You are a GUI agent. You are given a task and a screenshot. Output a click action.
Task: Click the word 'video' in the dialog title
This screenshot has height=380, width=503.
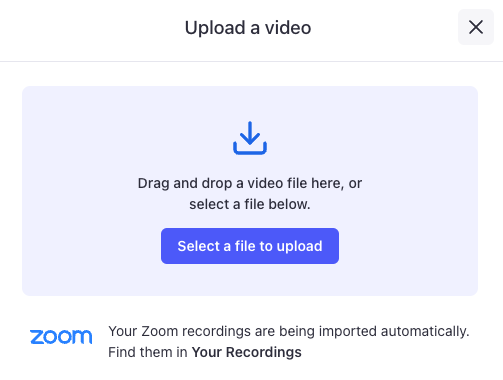(x=288, y=28)
